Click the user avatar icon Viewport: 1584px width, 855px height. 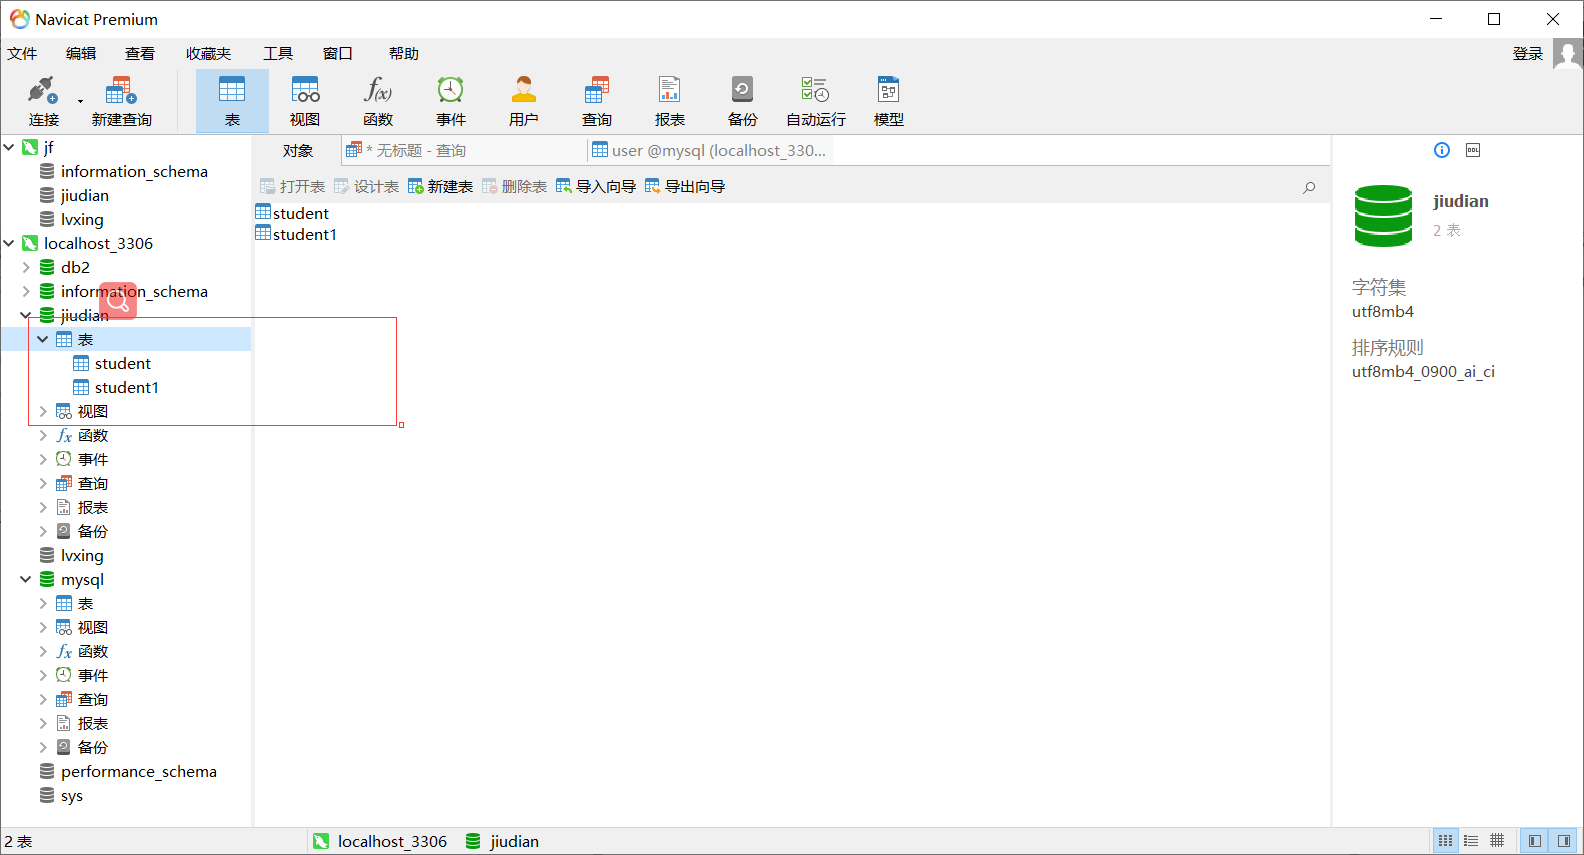pos(1568,54)
